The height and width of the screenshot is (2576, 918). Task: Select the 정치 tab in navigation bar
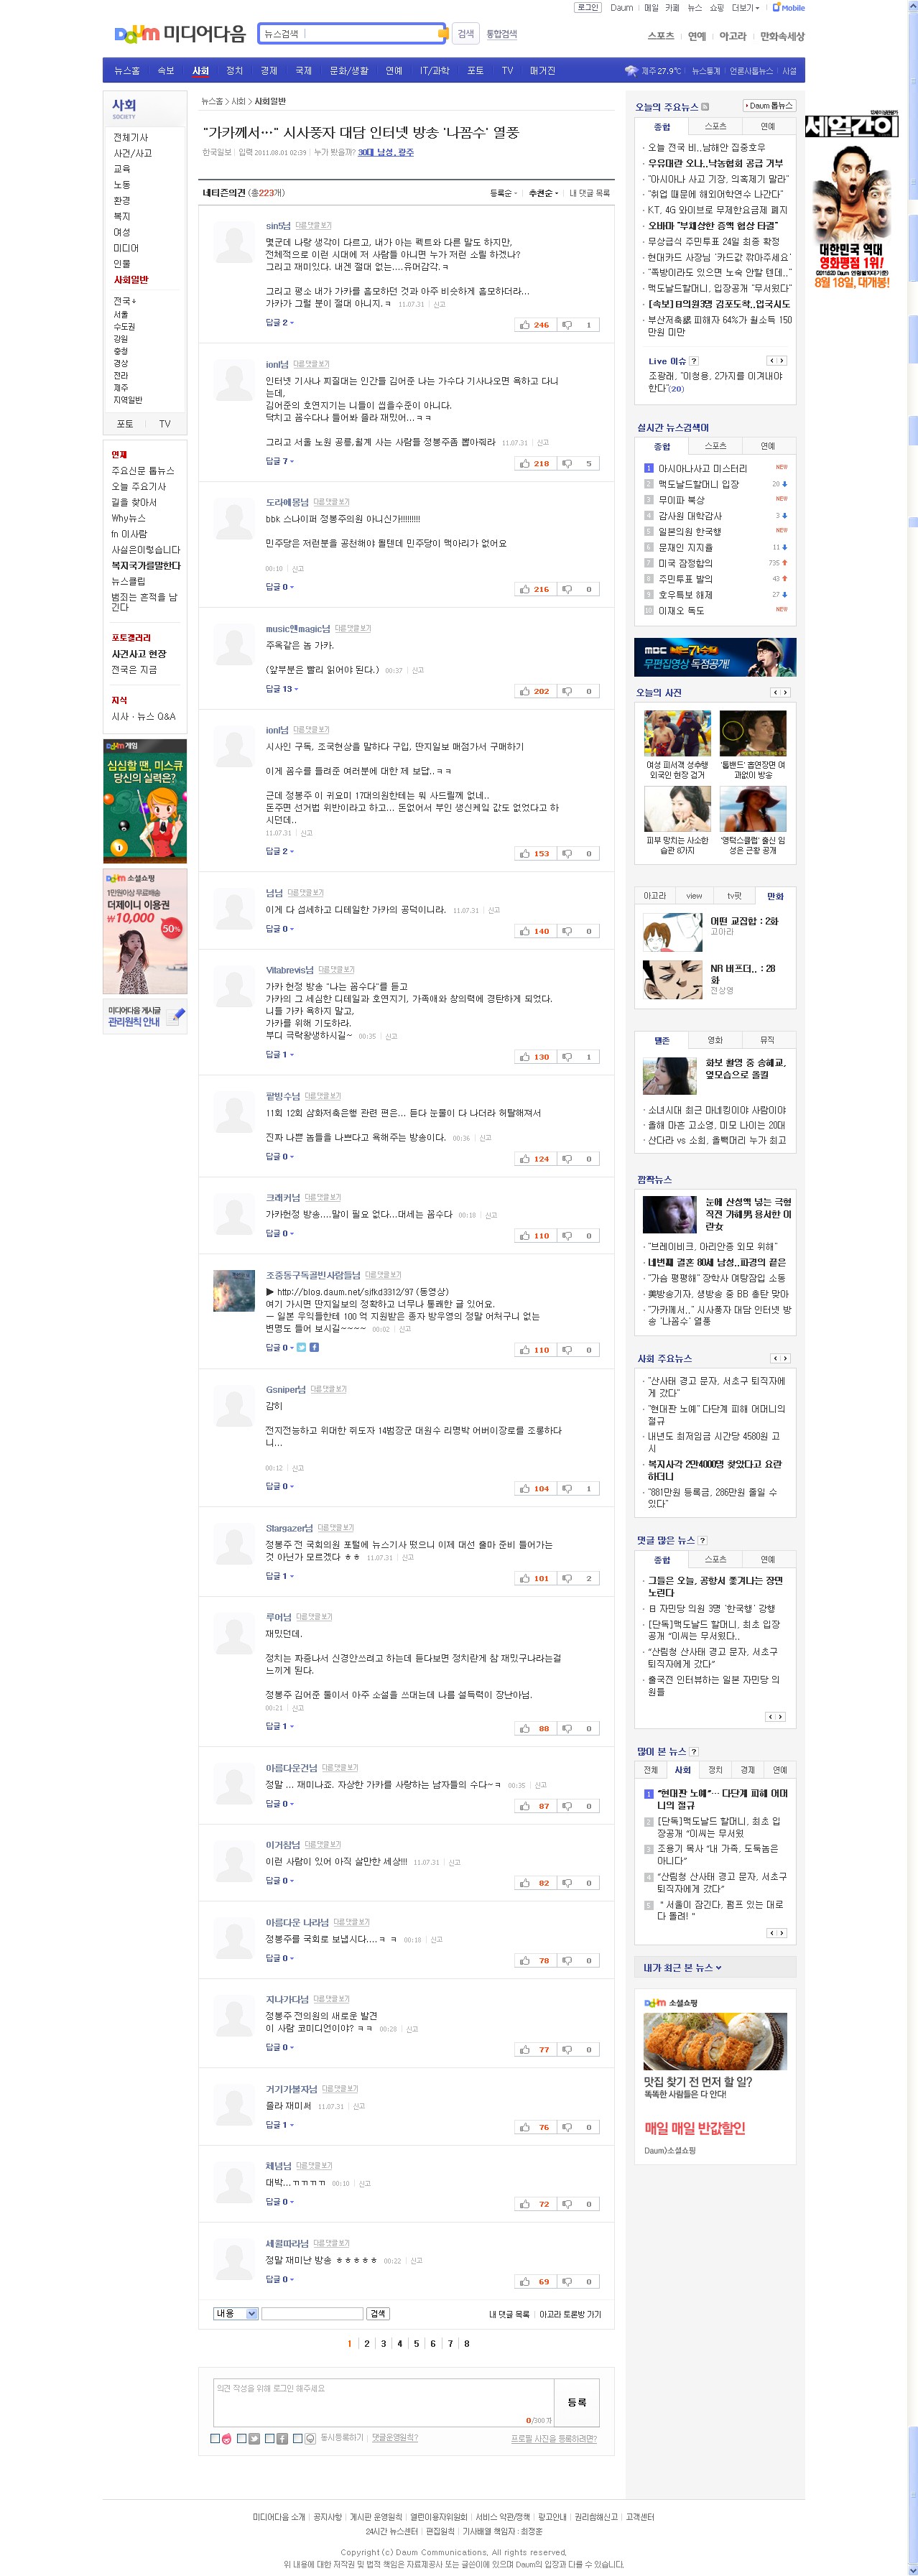234,71
